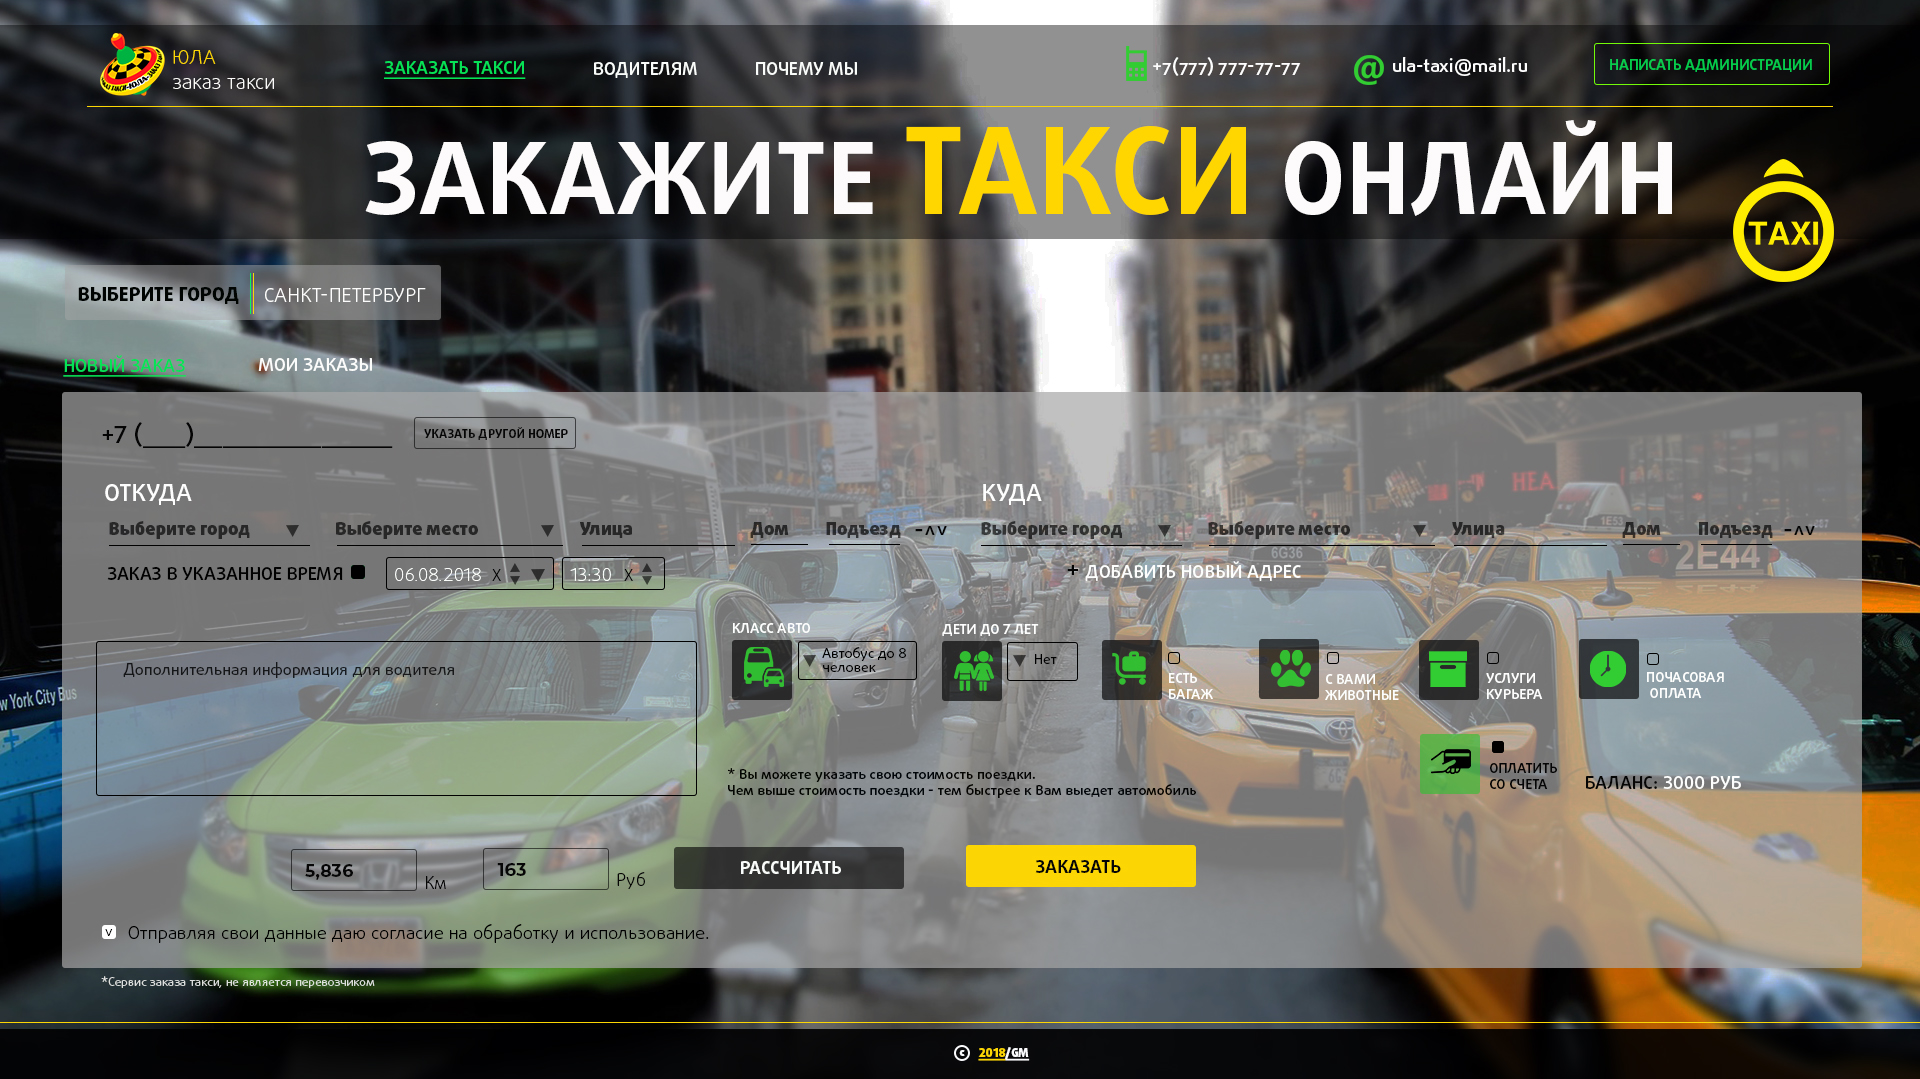The width and height of the screenshot is (1920, 1079).
Task: Click Указать другой номер button
Action: [495, 433]
